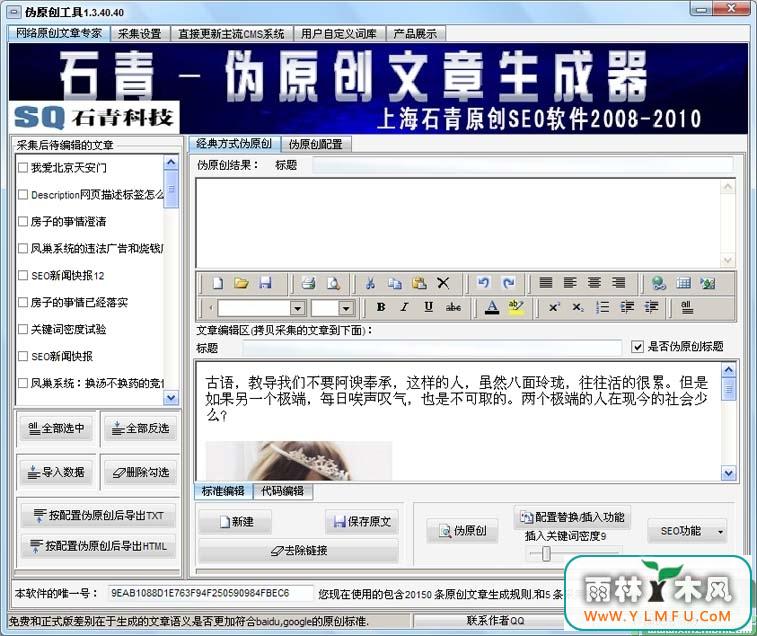Click the 去除链接 button
Image resolution: width=757 pixels, height=636 pixels.
(298, 550)
